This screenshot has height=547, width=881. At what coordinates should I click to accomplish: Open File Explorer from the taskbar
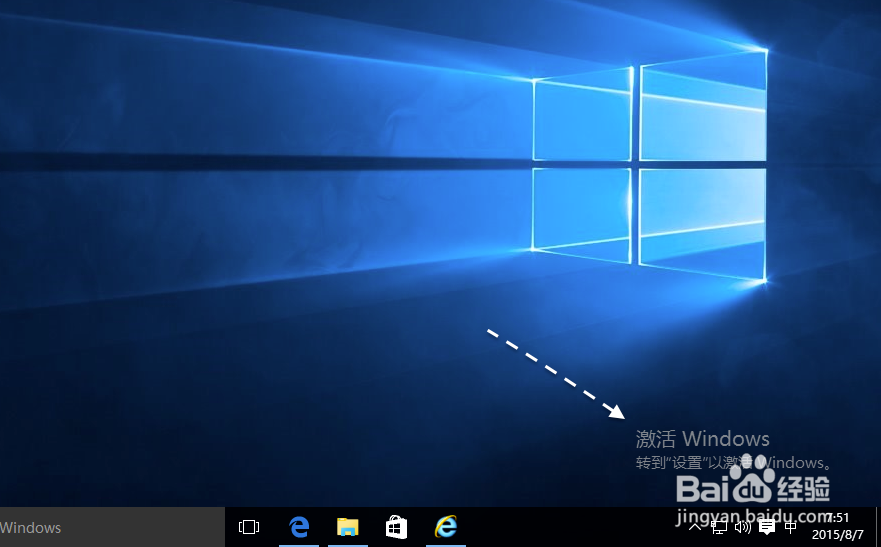coord(348,527)
